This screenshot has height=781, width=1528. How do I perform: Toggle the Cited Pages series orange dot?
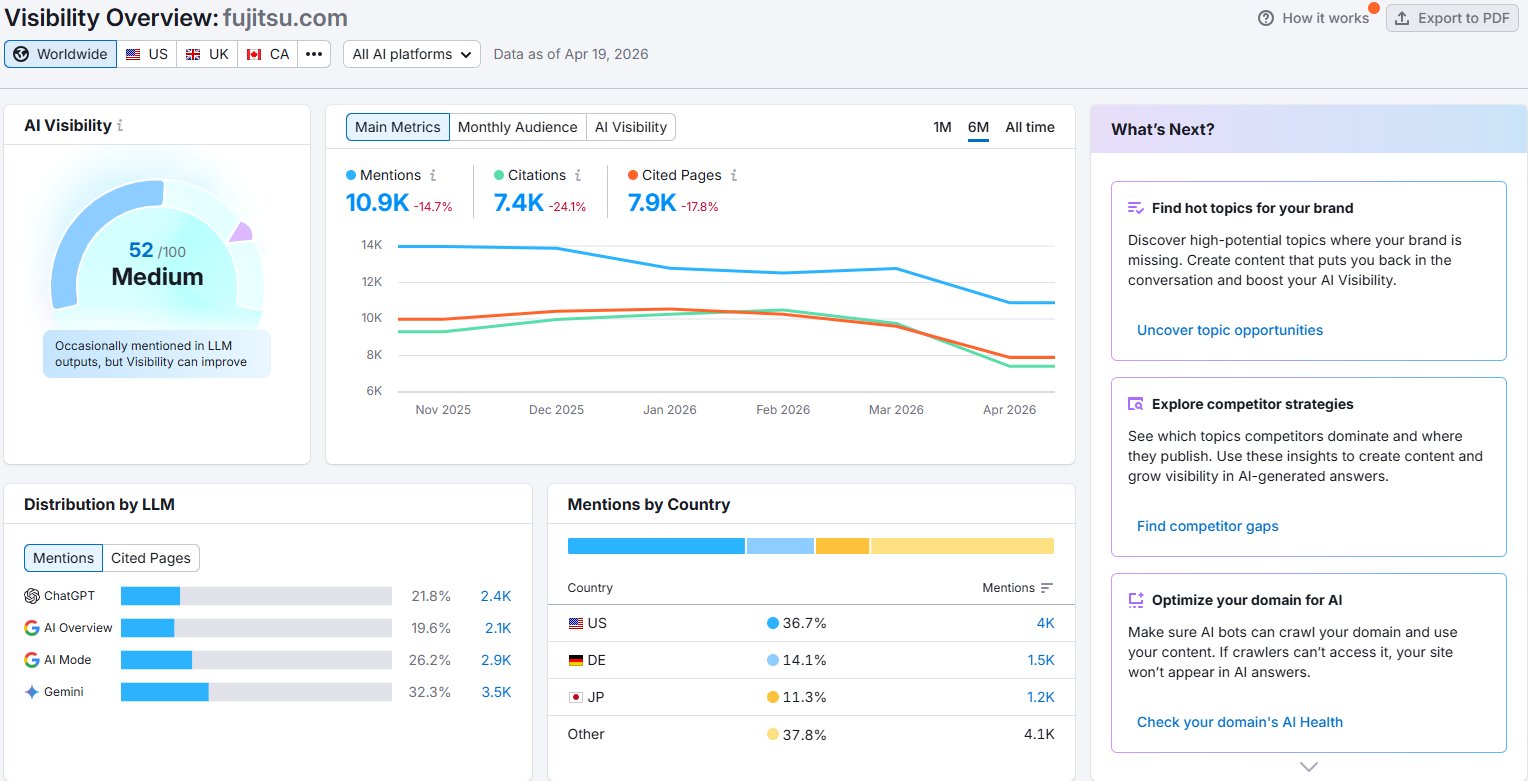tap(633, 175)
